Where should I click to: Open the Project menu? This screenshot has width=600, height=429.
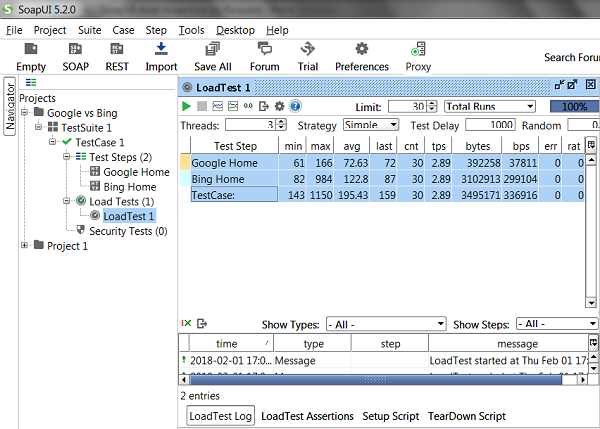(50, 30)
